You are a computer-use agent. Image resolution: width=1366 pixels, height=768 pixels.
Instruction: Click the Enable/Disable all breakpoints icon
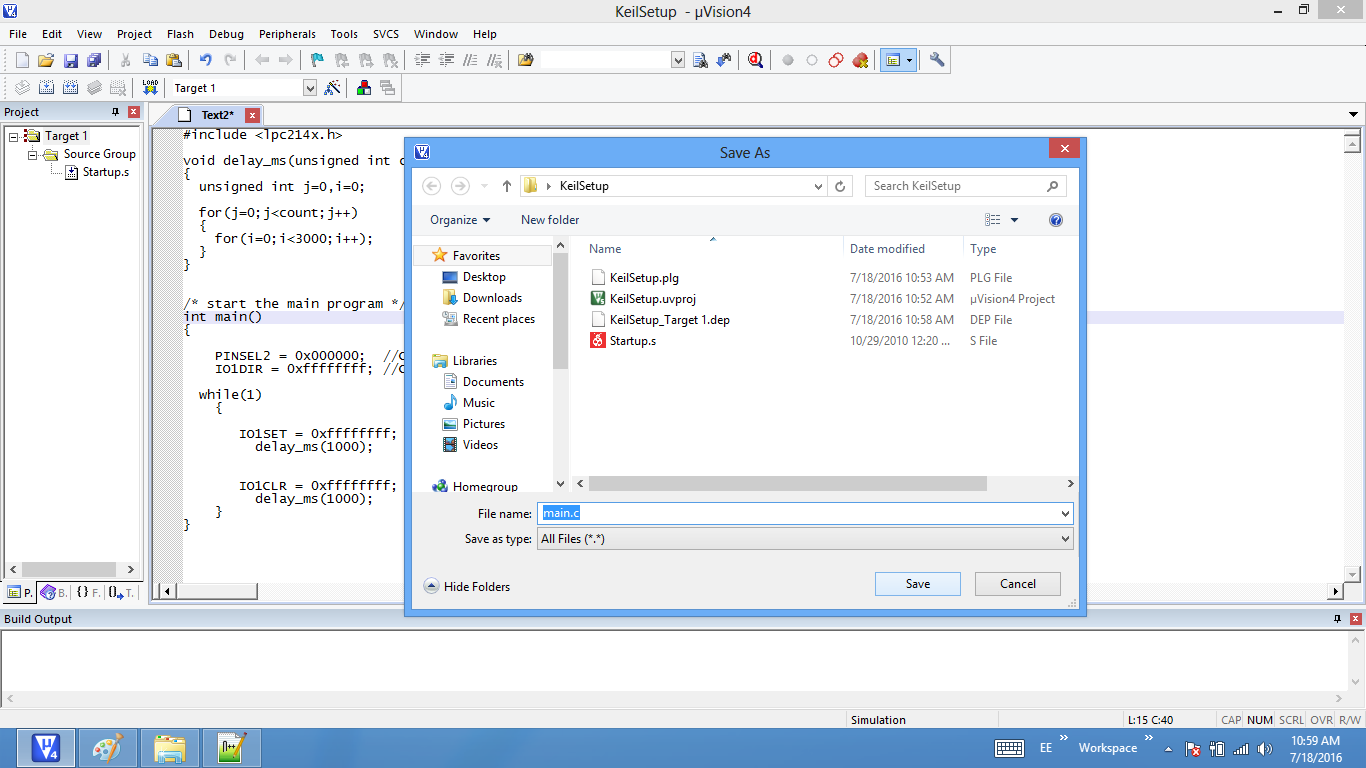pos(836,60)
